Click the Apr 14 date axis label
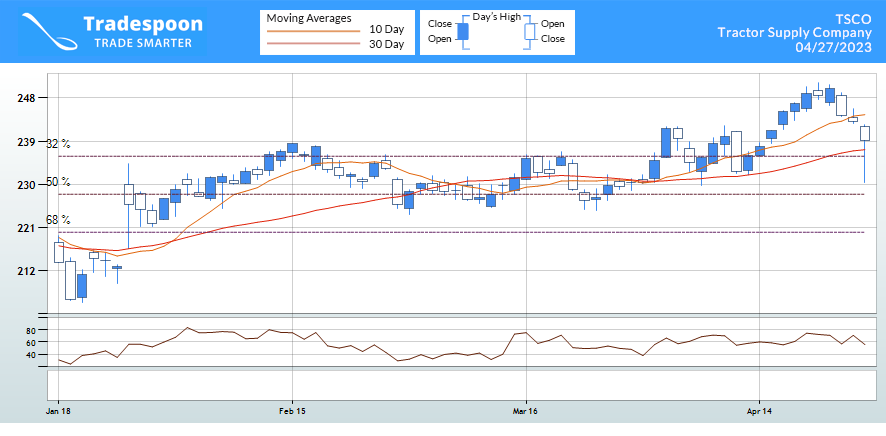Viewport: 886px width, 436px height. [x=760, y=411]
